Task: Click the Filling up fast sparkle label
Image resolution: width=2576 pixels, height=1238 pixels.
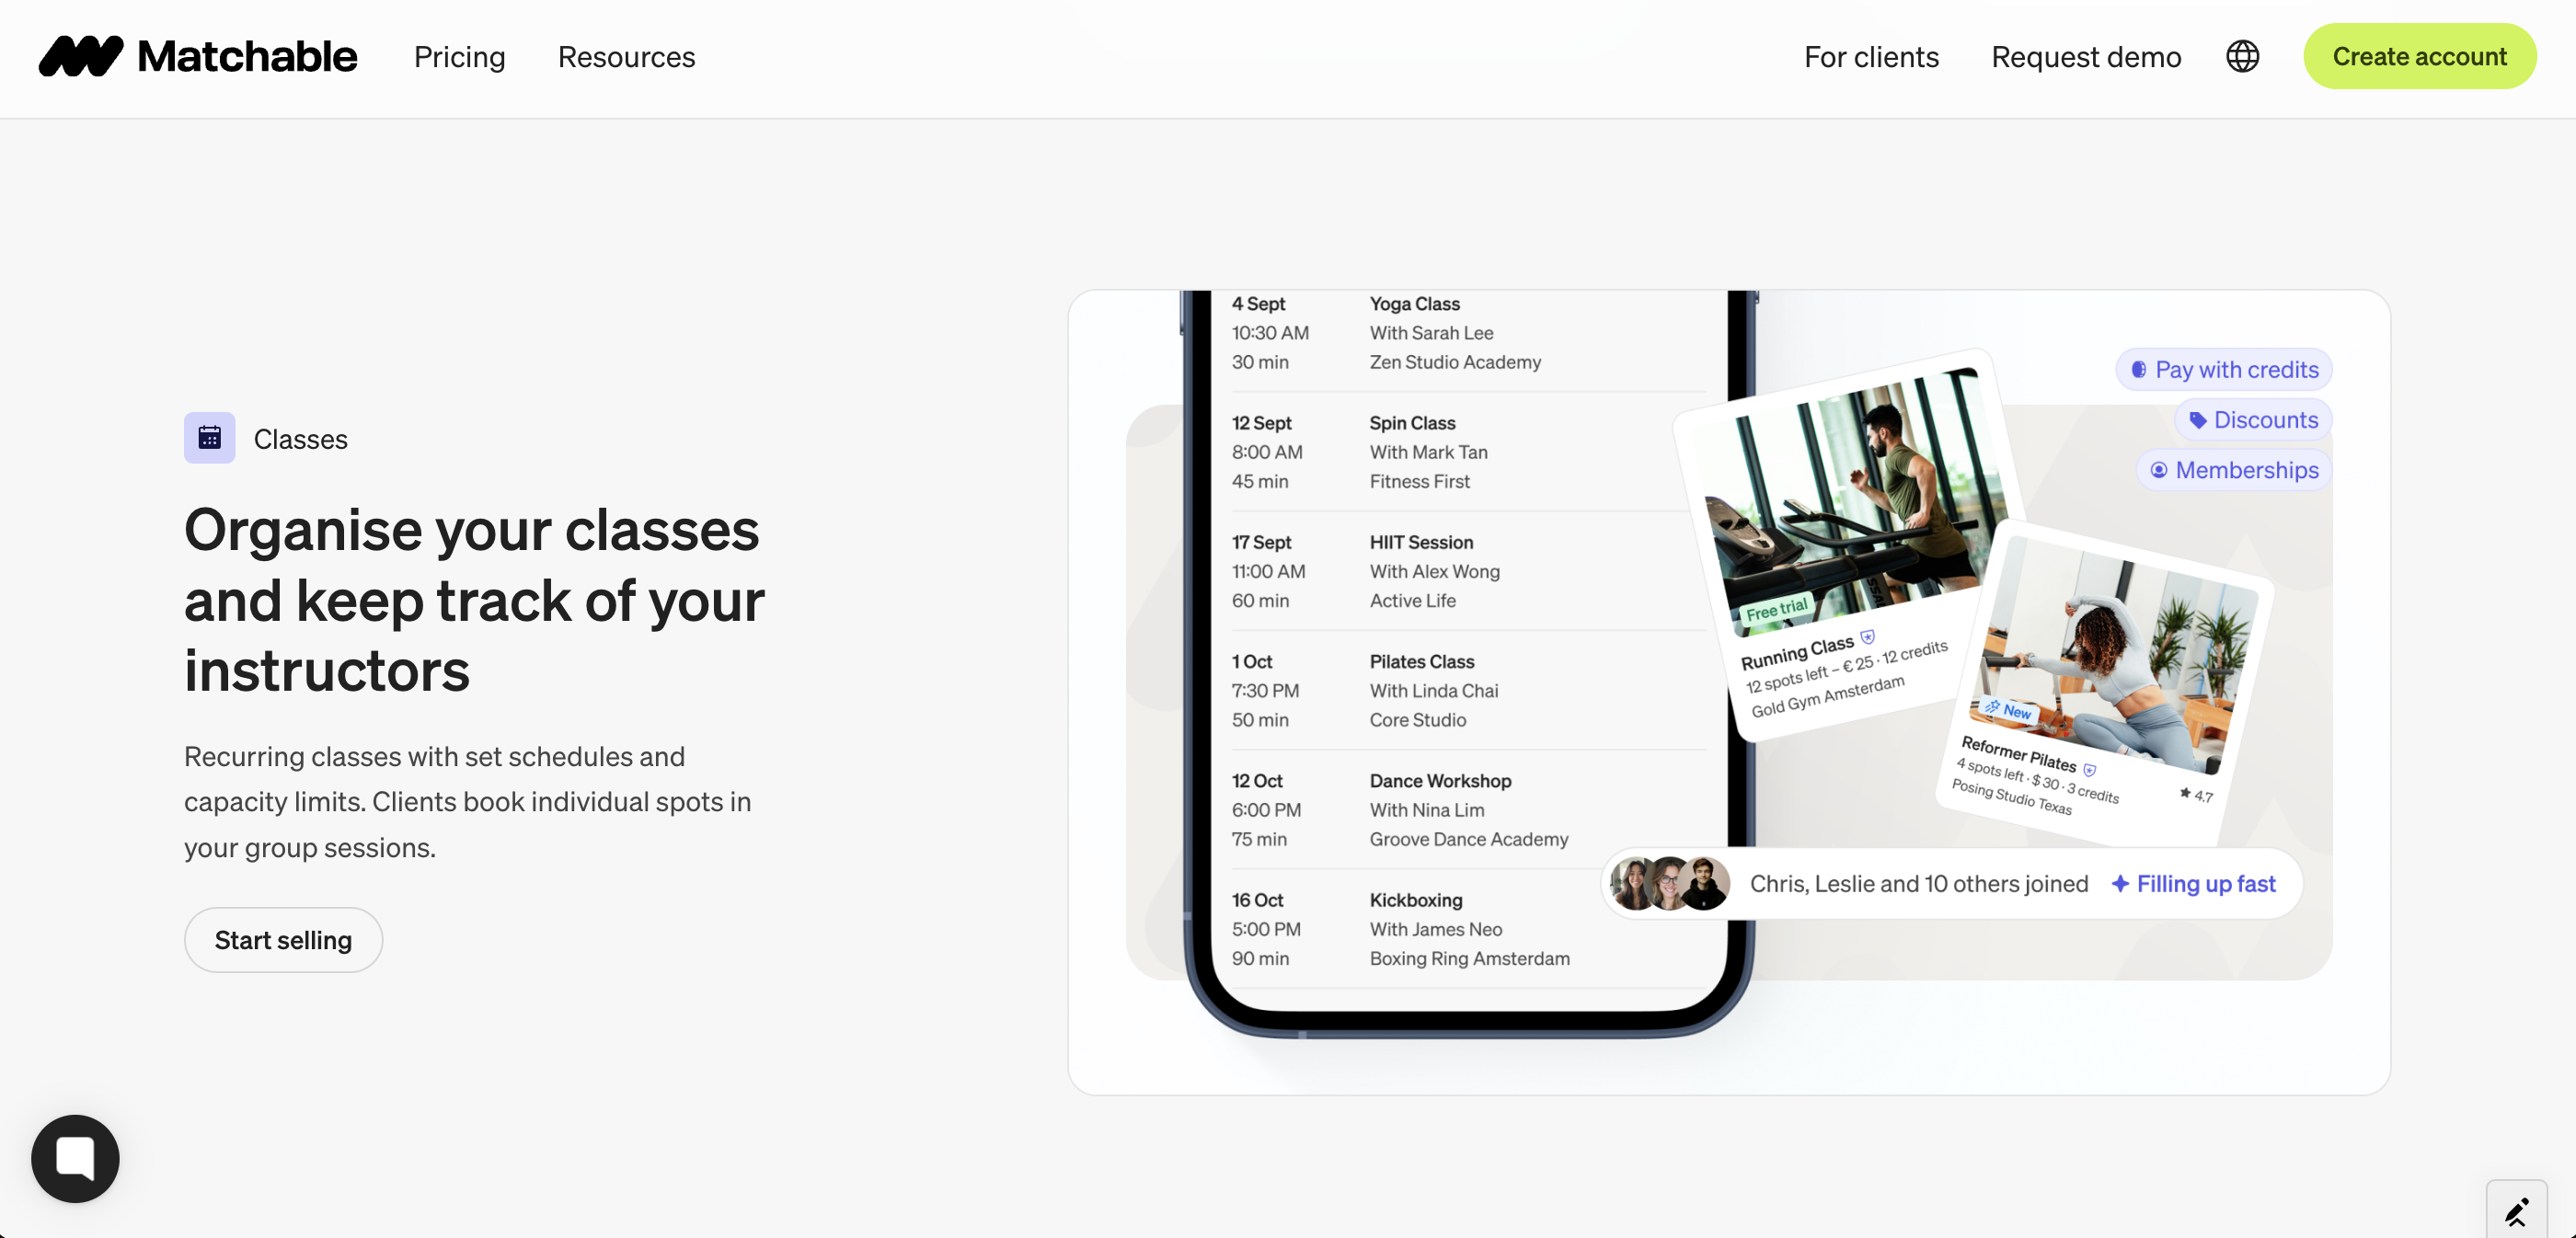Action: (2193, 884)
